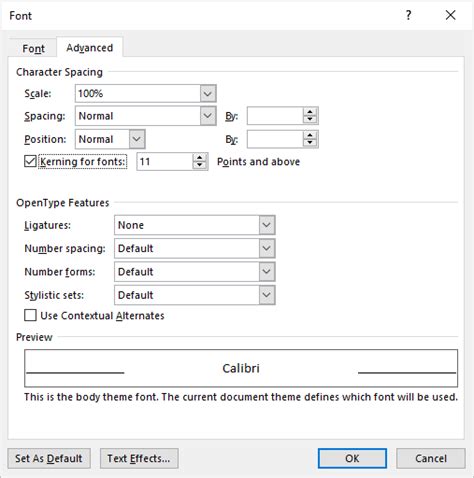Click the Help question mark icon
The height and width of the screenshot is (478, 474).
click(408, 15)
